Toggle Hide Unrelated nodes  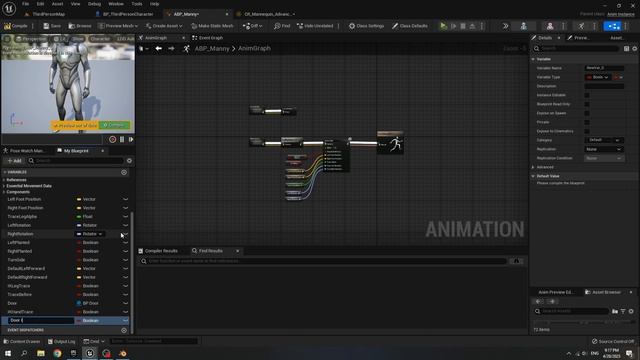315,26
